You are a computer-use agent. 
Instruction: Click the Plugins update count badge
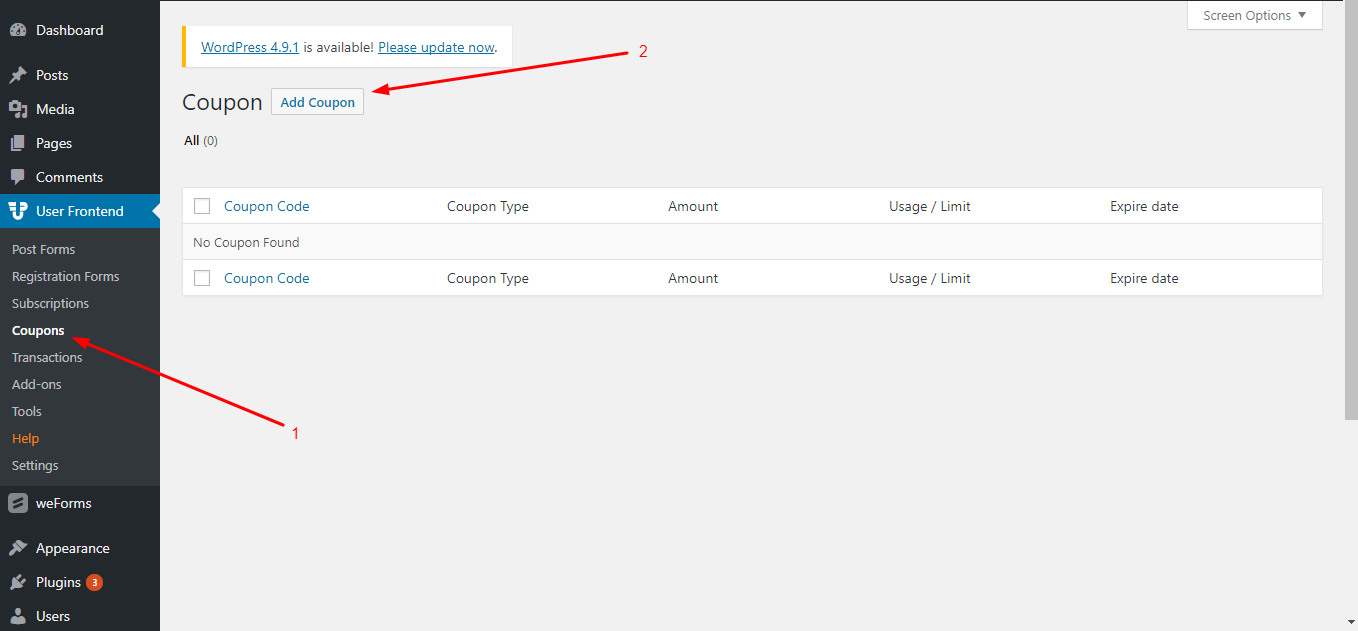pos(94,582)
